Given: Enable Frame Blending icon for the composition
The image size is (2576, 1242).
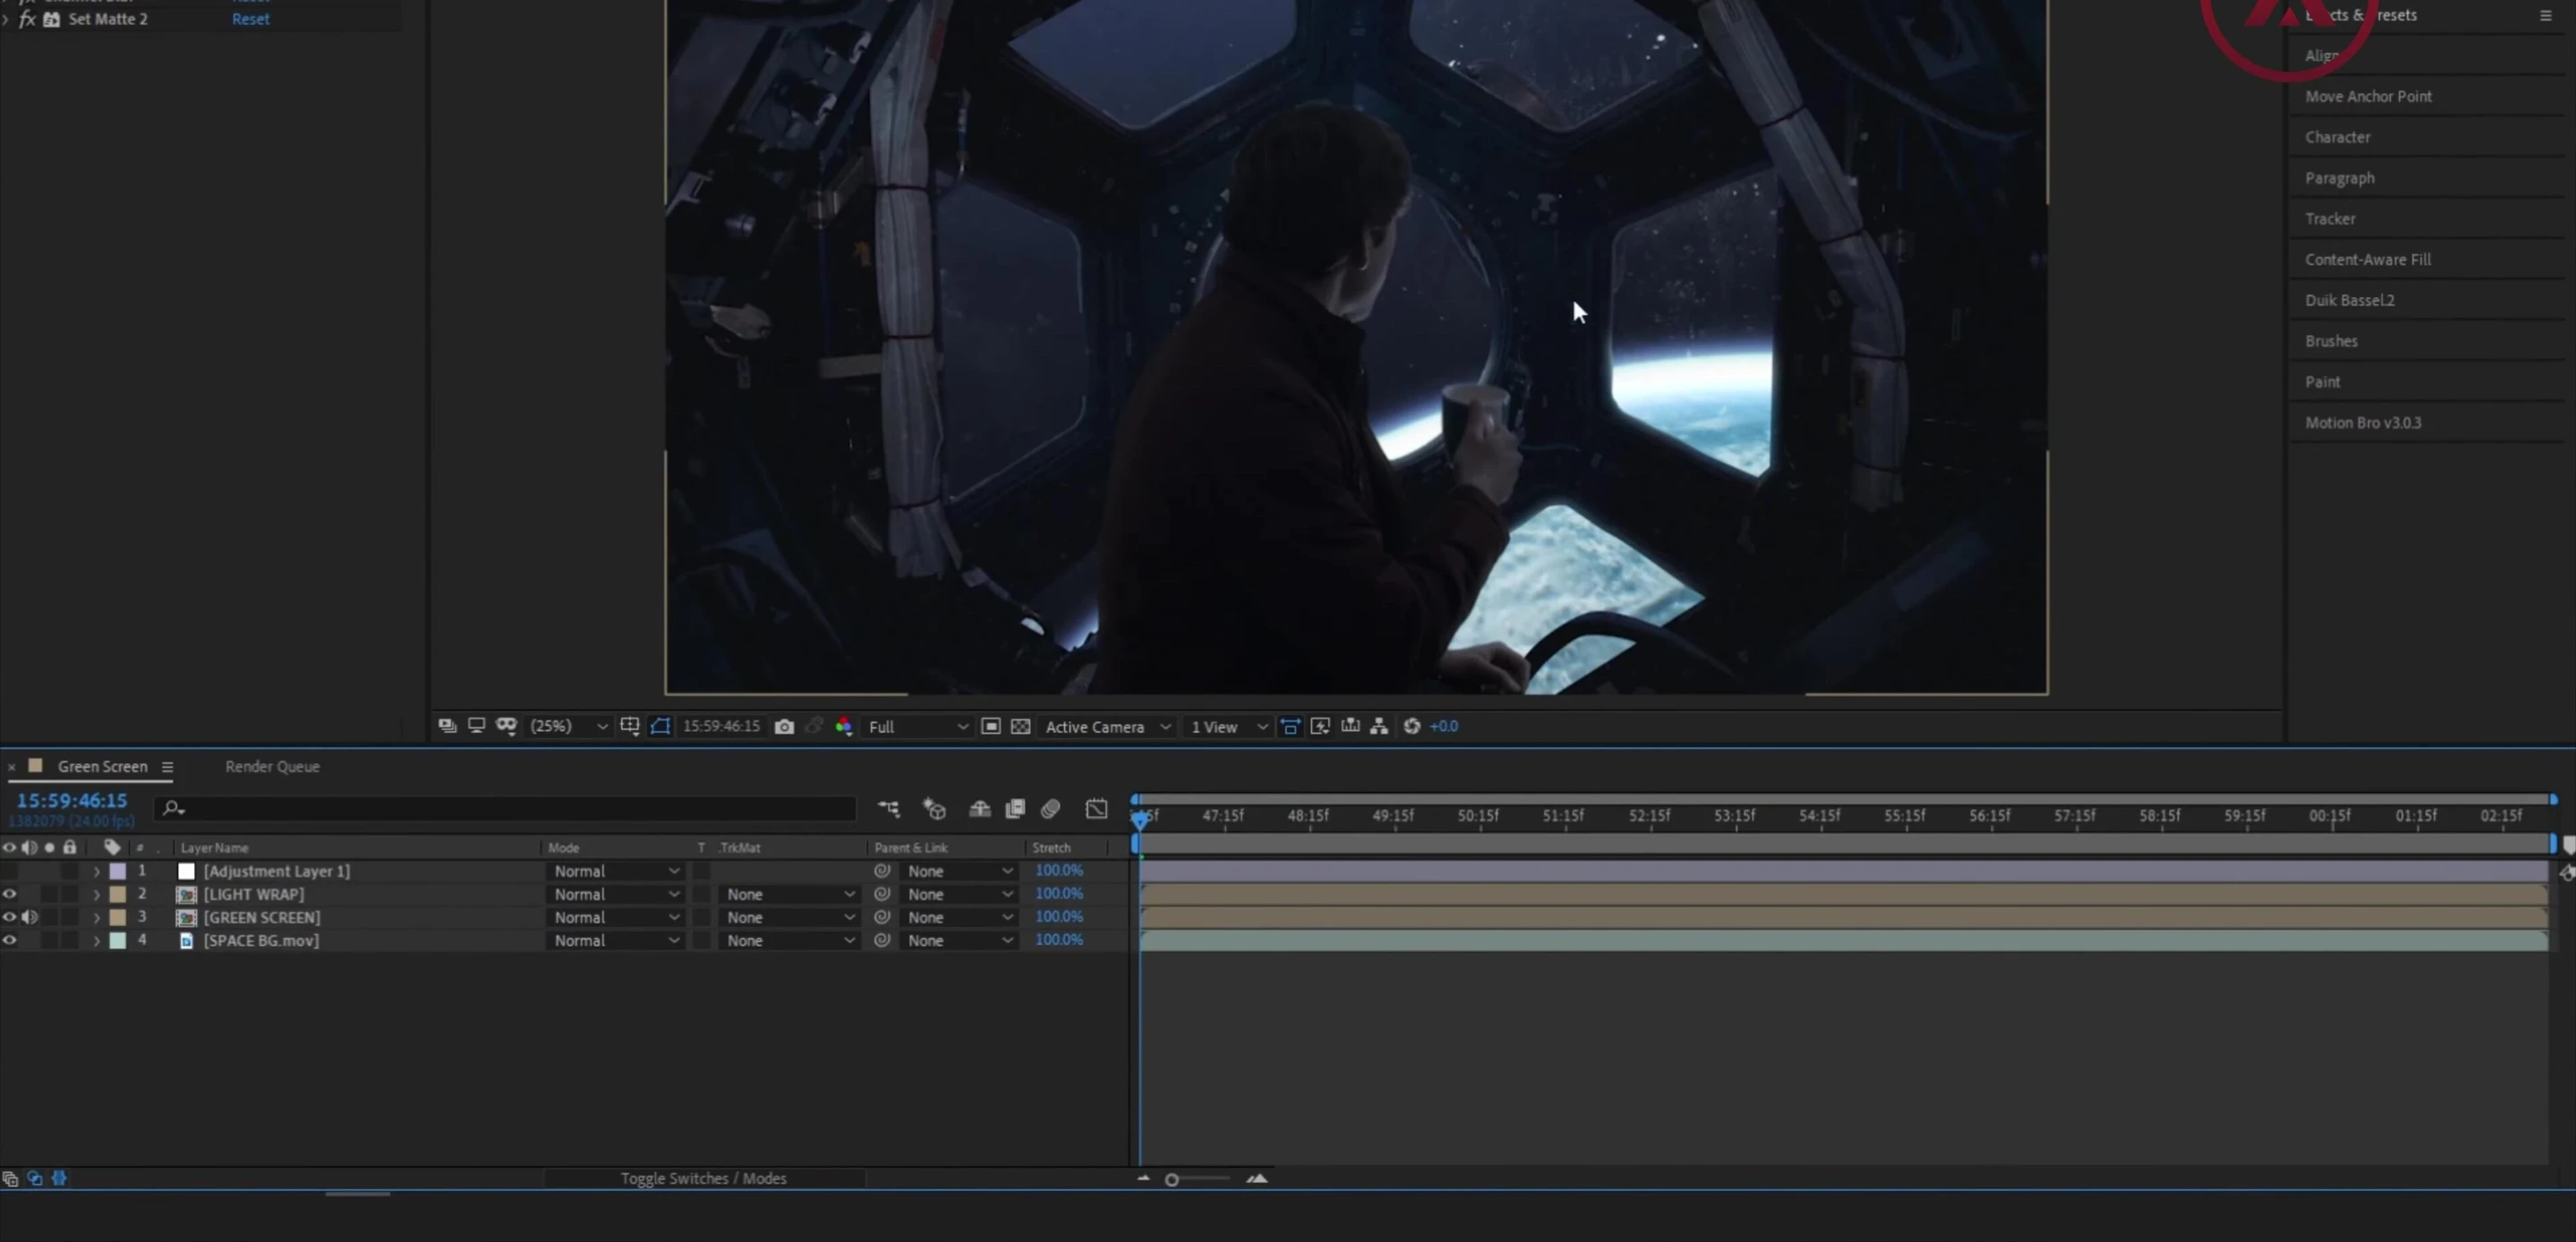Looking at the screenshot, I should click(1015, 808).
